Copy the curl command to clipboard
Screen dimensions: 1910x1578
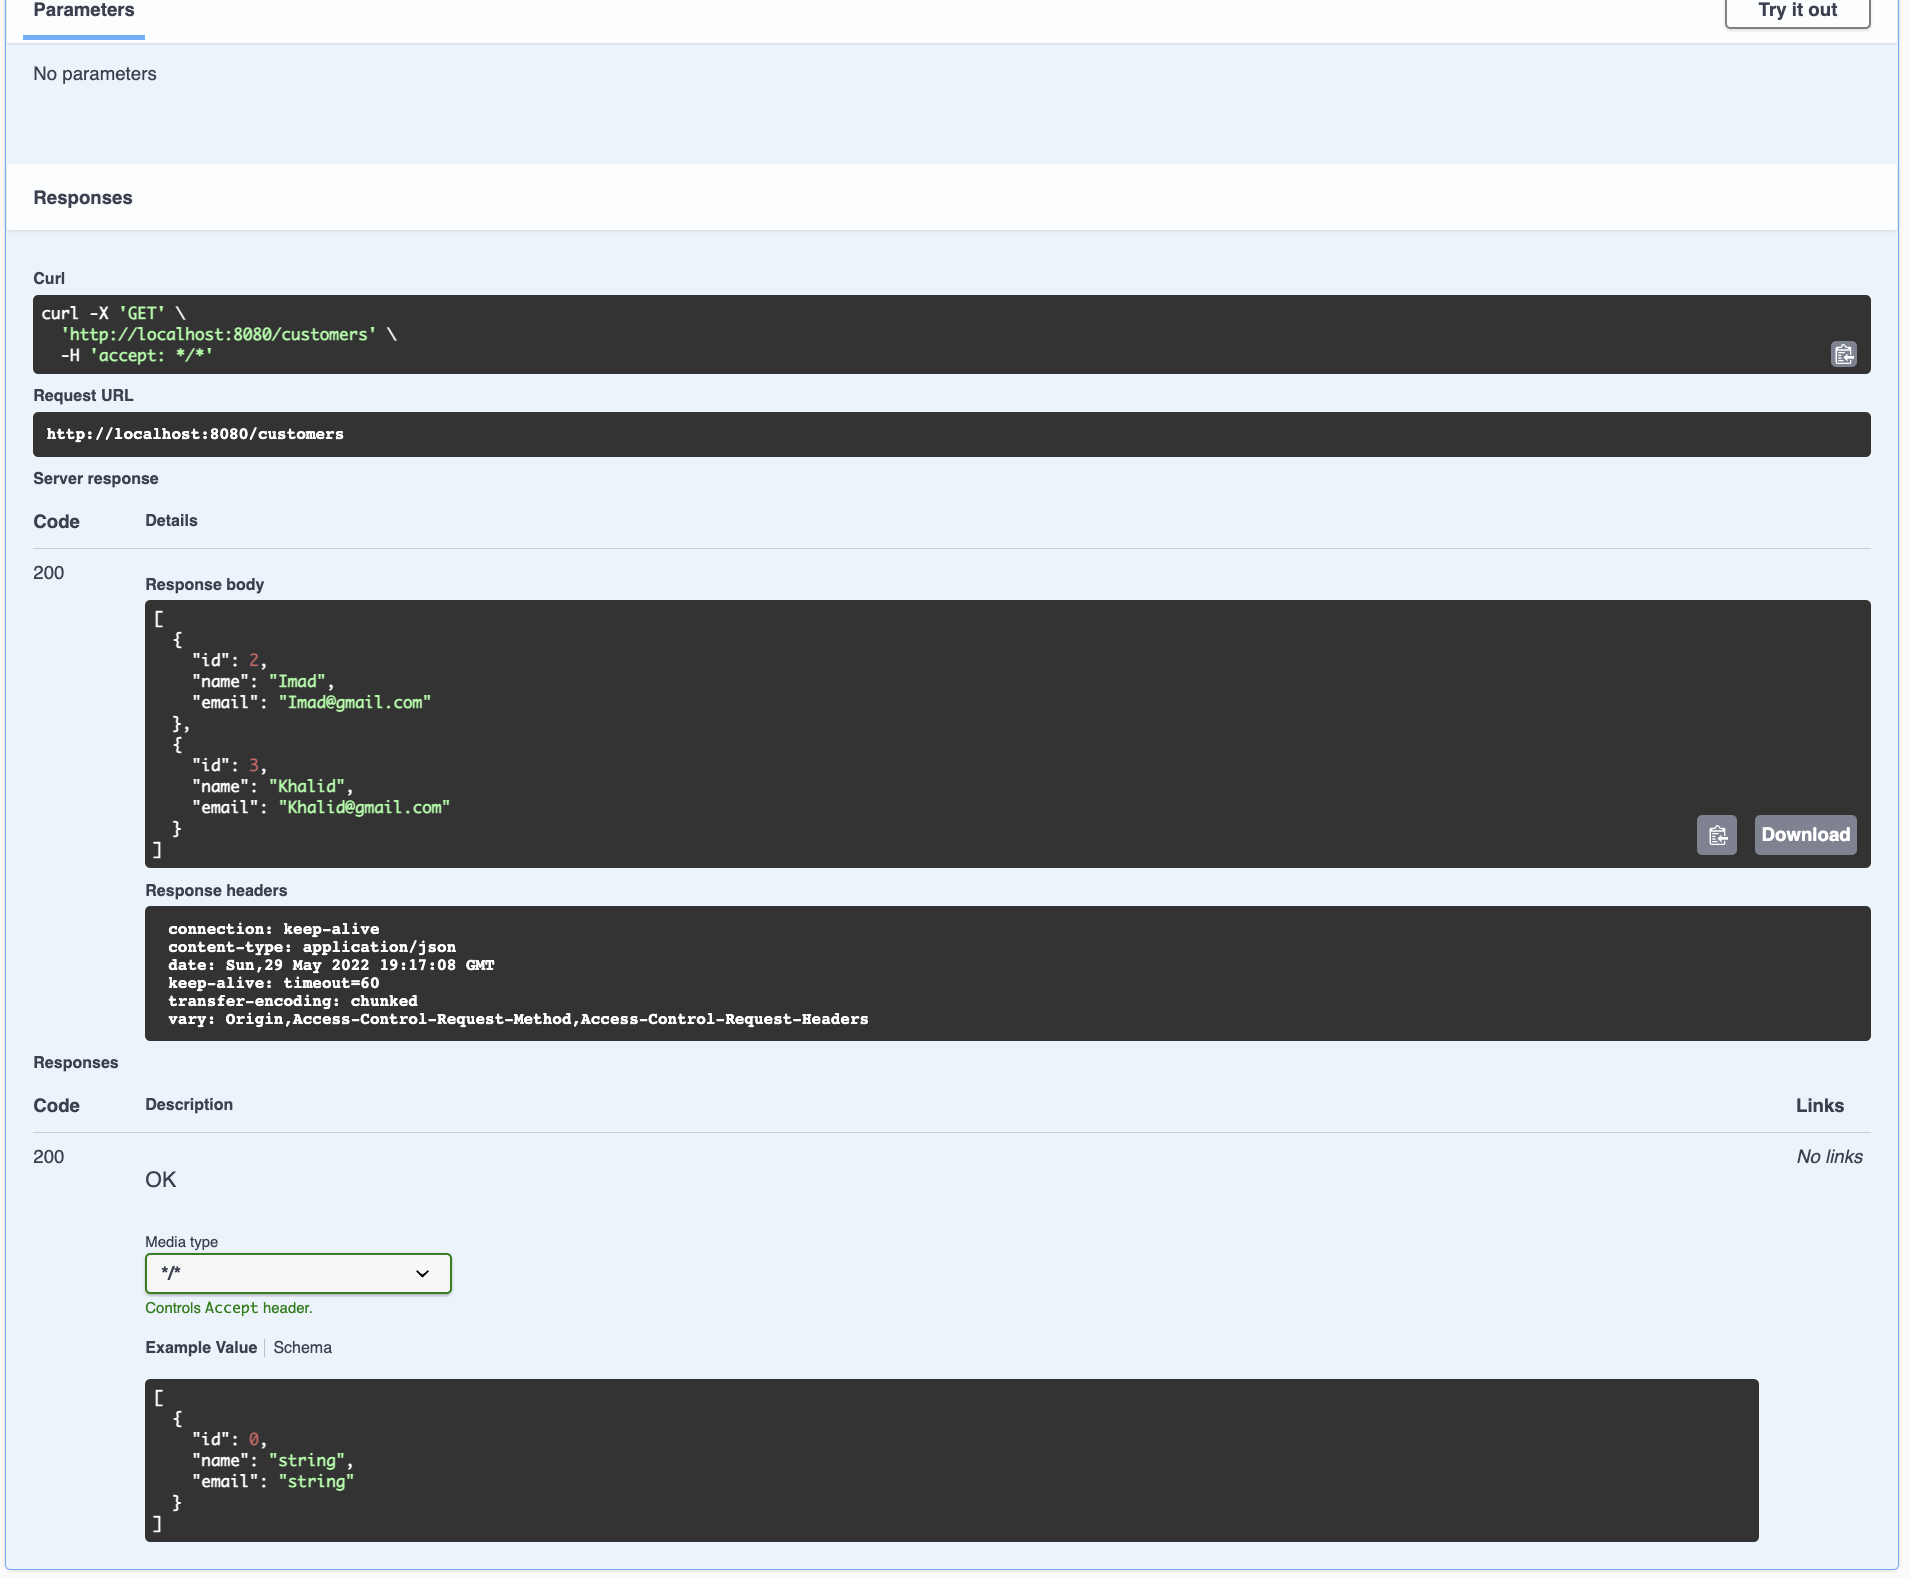(1843, 354)
